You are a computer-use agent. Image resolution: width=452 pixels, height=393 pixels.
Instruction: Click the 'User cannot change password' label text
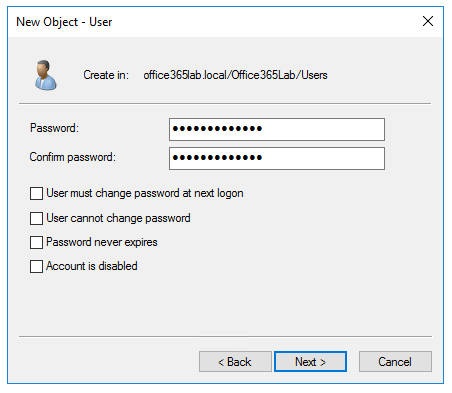tap(118, 218)
